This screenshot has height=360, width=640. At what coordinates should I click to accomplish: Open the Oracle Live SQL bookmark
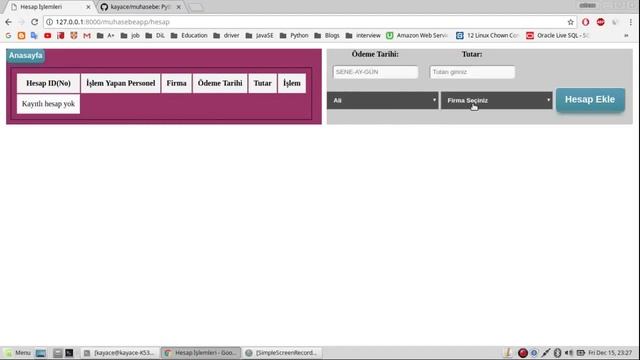558,36
